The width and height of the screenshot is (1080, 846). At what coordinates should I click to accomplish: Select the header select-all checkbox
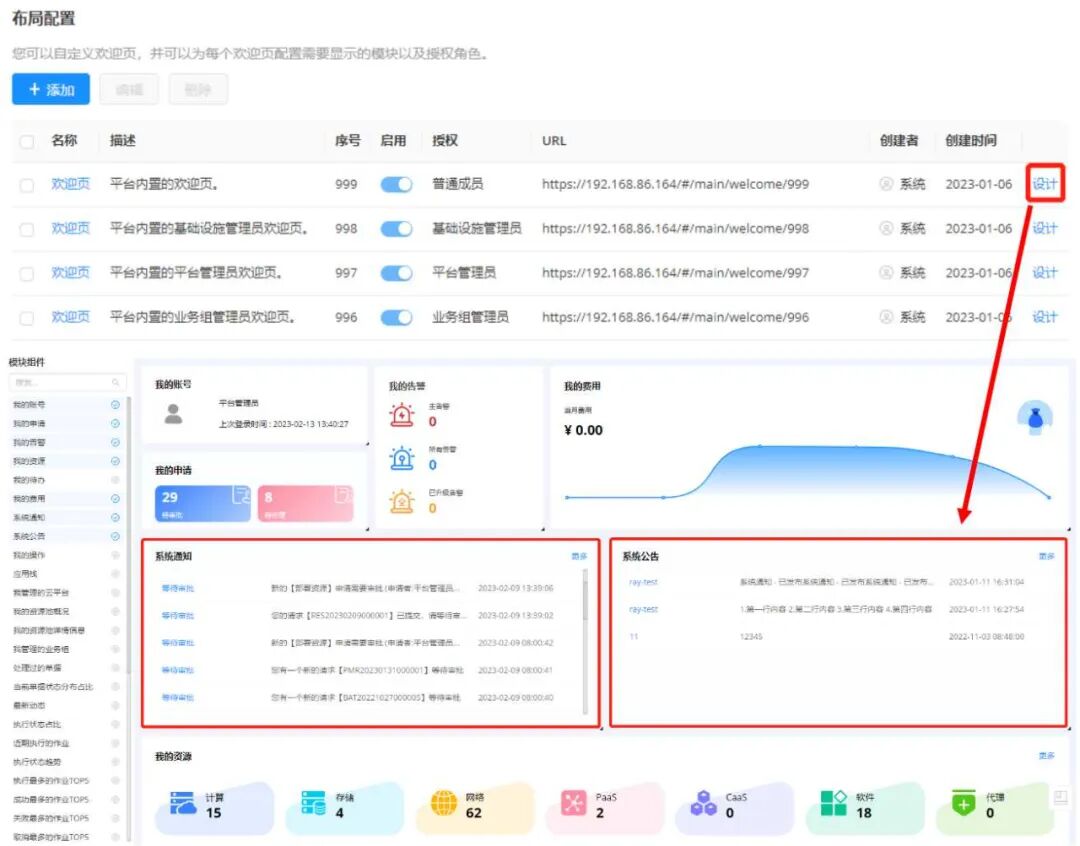click(x=28, y=141)
